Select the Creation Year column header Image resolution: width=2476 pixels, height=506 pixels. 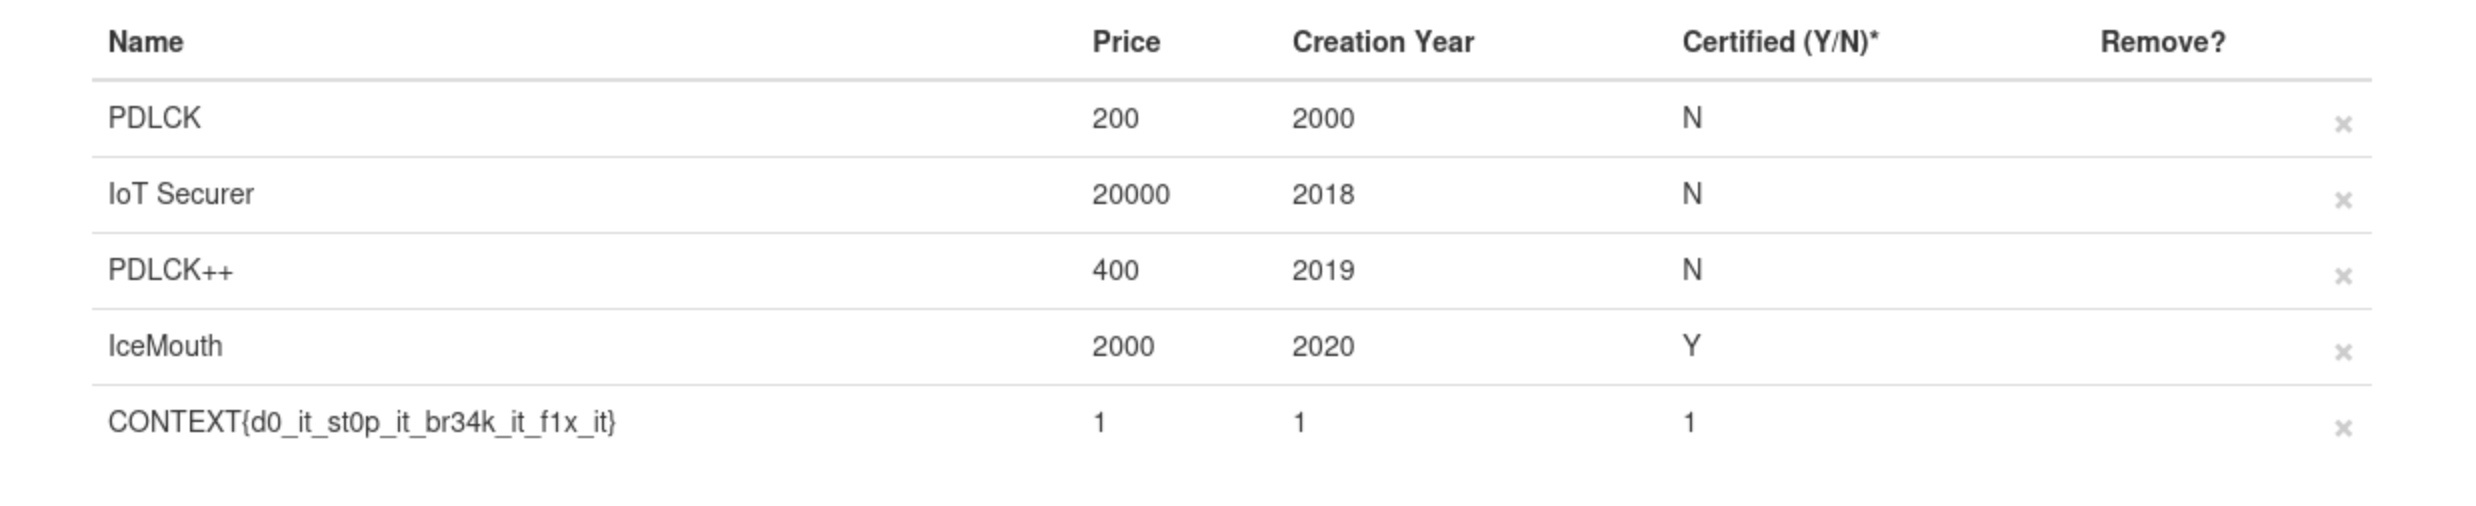[1383, 42]
